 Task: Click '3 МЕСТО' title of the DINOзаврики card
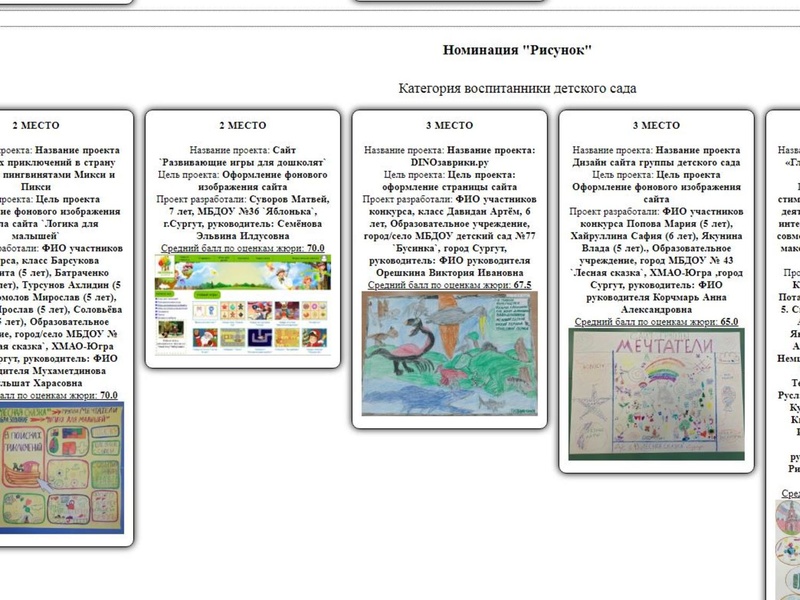pyautogui.click(x=449, y=125)
